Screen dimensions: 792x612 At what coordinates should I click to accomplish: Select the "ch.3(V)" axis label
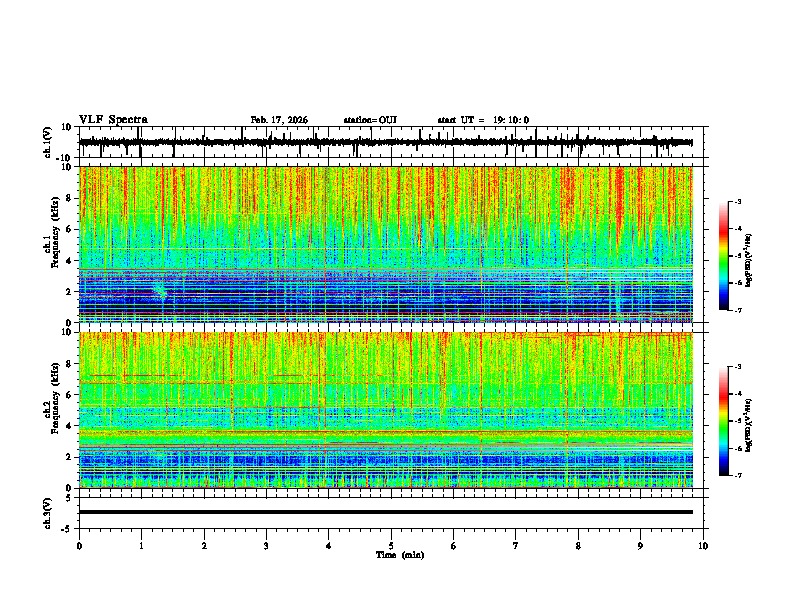click(47, 514)
